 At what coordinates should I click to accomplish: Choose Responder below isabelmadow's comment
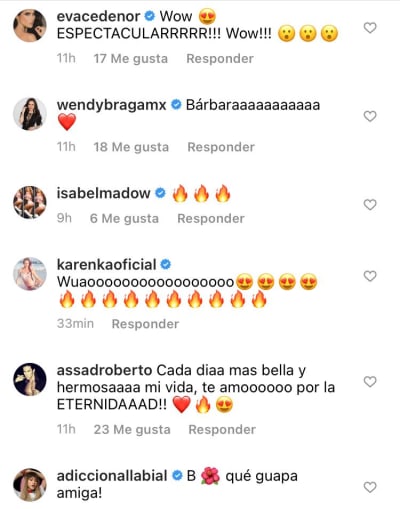[x=211, y=219]
